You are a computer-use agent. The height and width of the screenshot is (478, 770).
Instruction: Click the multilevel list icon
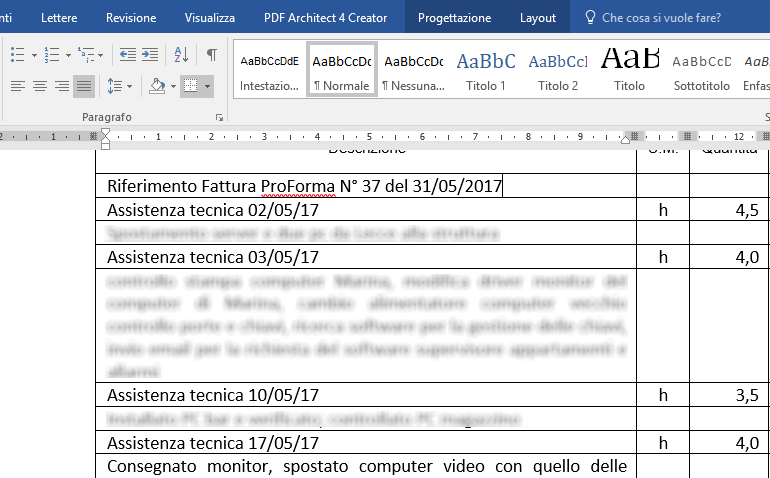tap(86, 55)
